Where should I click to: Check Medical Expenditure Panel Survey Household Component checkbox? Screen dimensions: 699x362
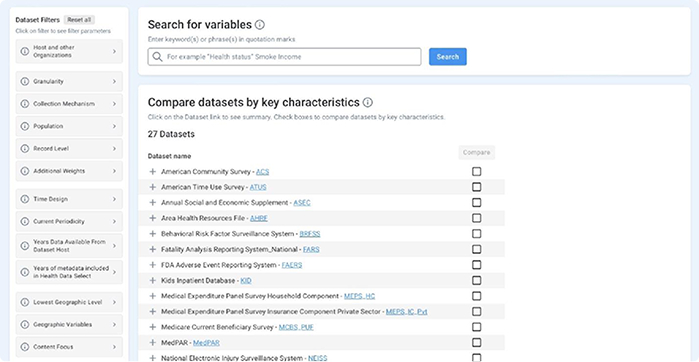pyautogui.click(x=477, y=296)
